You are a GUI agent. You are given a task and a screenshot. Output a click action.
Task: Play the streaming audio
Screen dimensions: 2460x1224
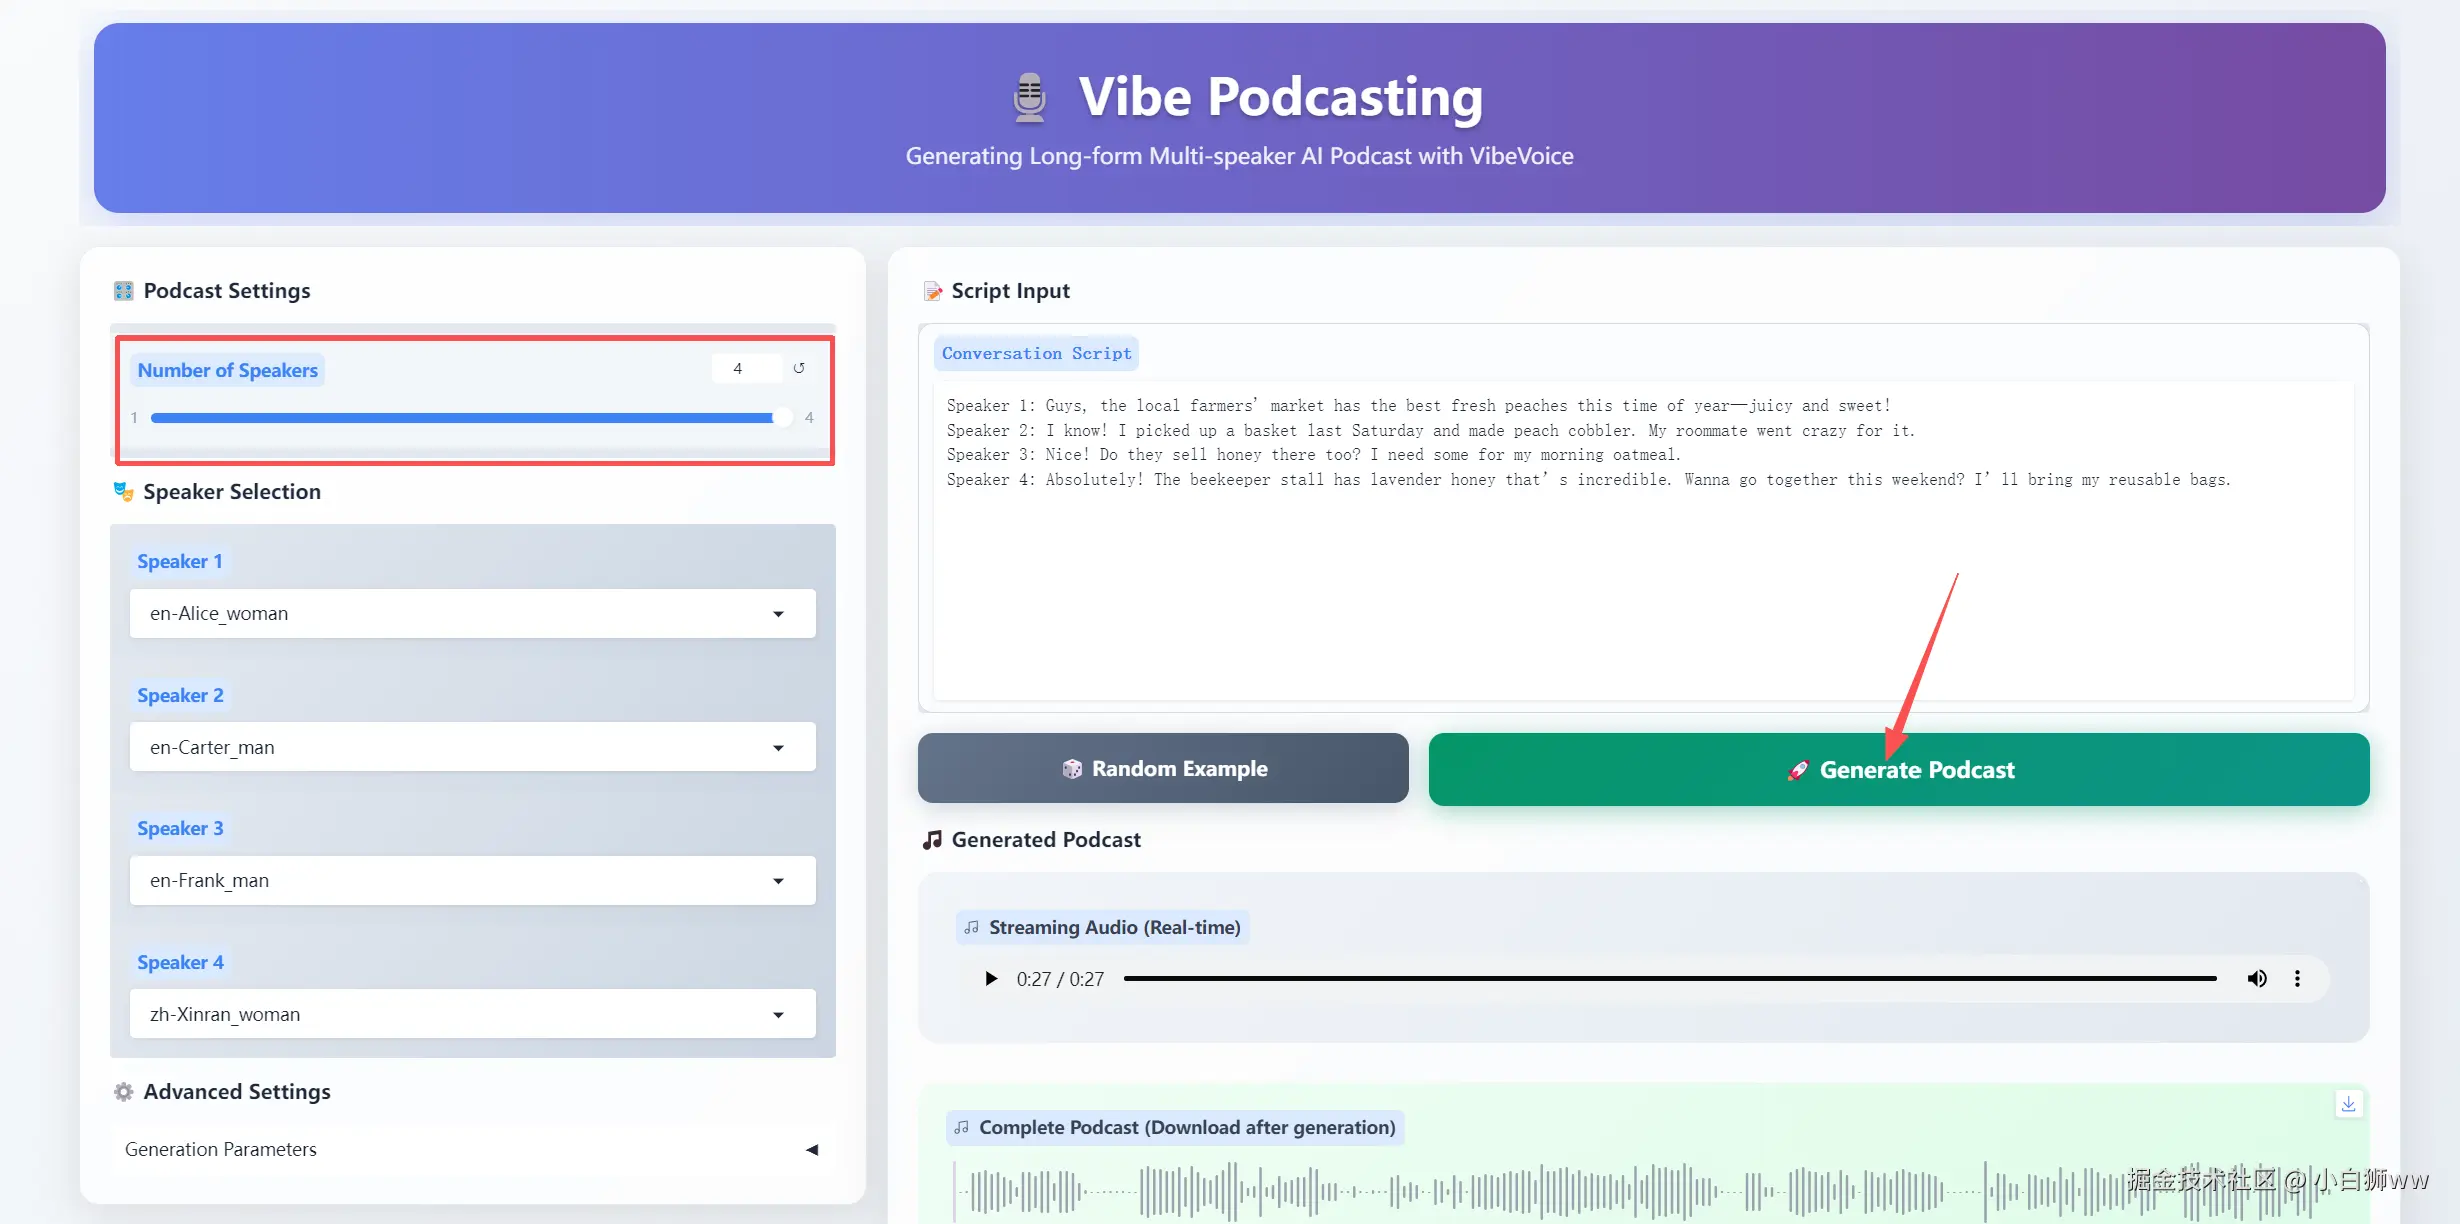[x=990, y=979]
